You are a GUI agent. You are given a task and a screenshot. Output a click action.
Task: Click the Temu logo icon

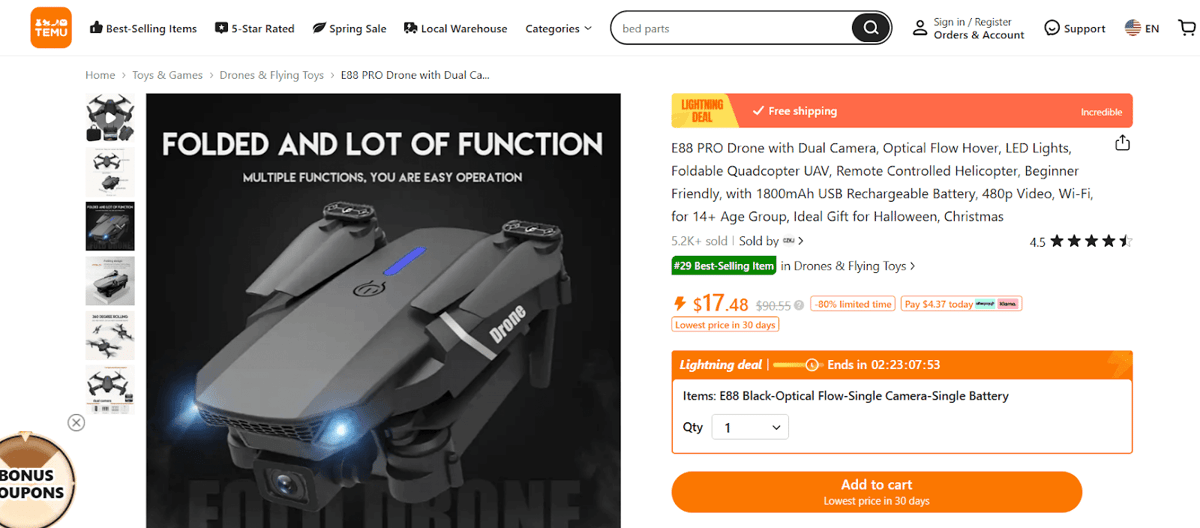51,28
